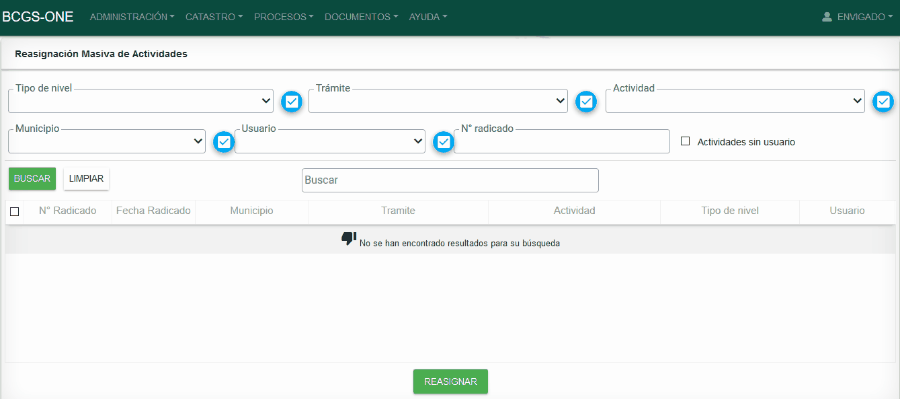Click the blue check icon beside Actividad
The image size is (900, 399).
[x=883, y=102]
